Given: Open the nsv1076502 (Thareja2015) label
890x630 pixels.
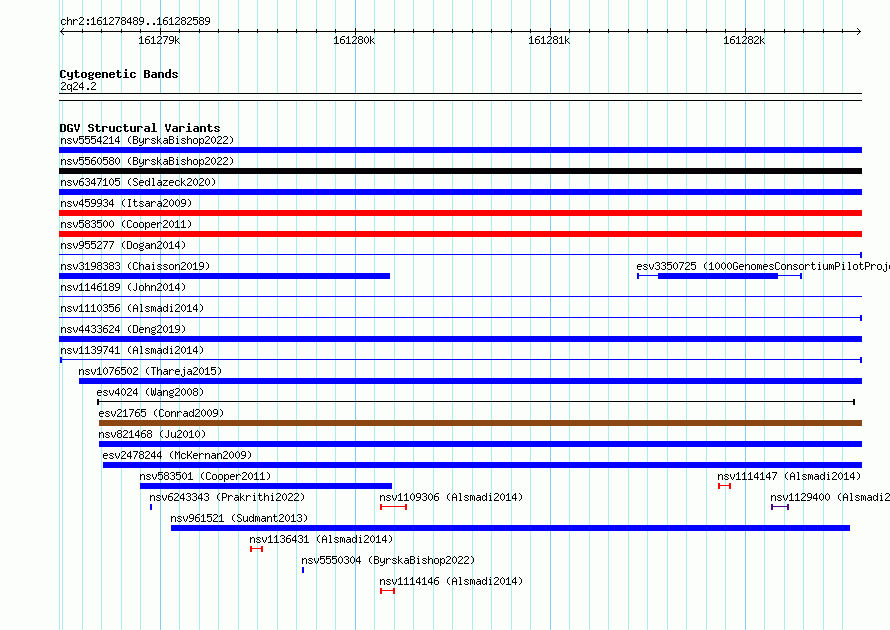Looking at the screenshot, I should click(x=150, y=371).
